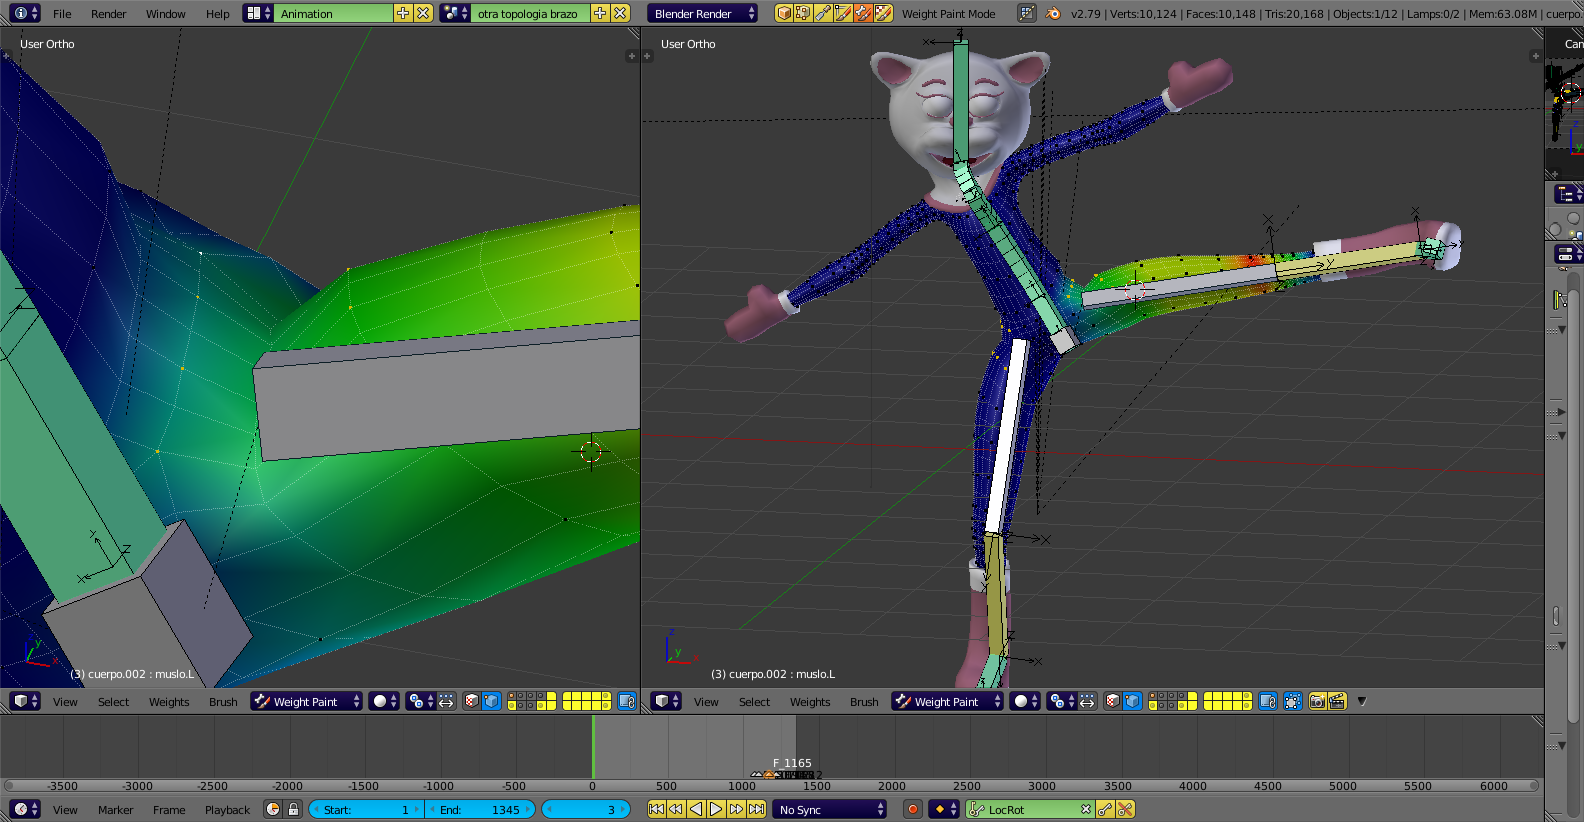Delete keyframes with crossed key icon
Image resolution: width=1584 pixels, height=822 pixels.
coord(1125,809)
